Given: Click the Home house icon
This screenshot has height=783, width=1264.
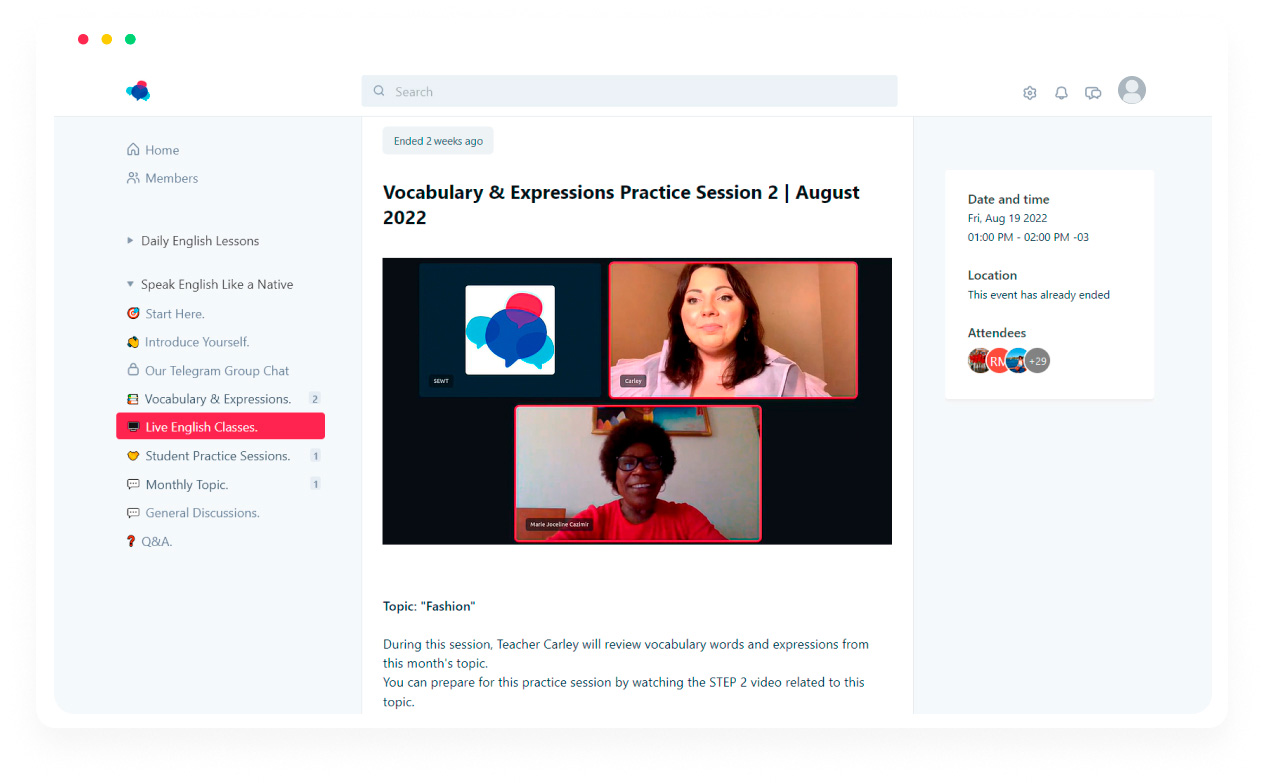Looking at the screenshot, I should tap(133, 150).
